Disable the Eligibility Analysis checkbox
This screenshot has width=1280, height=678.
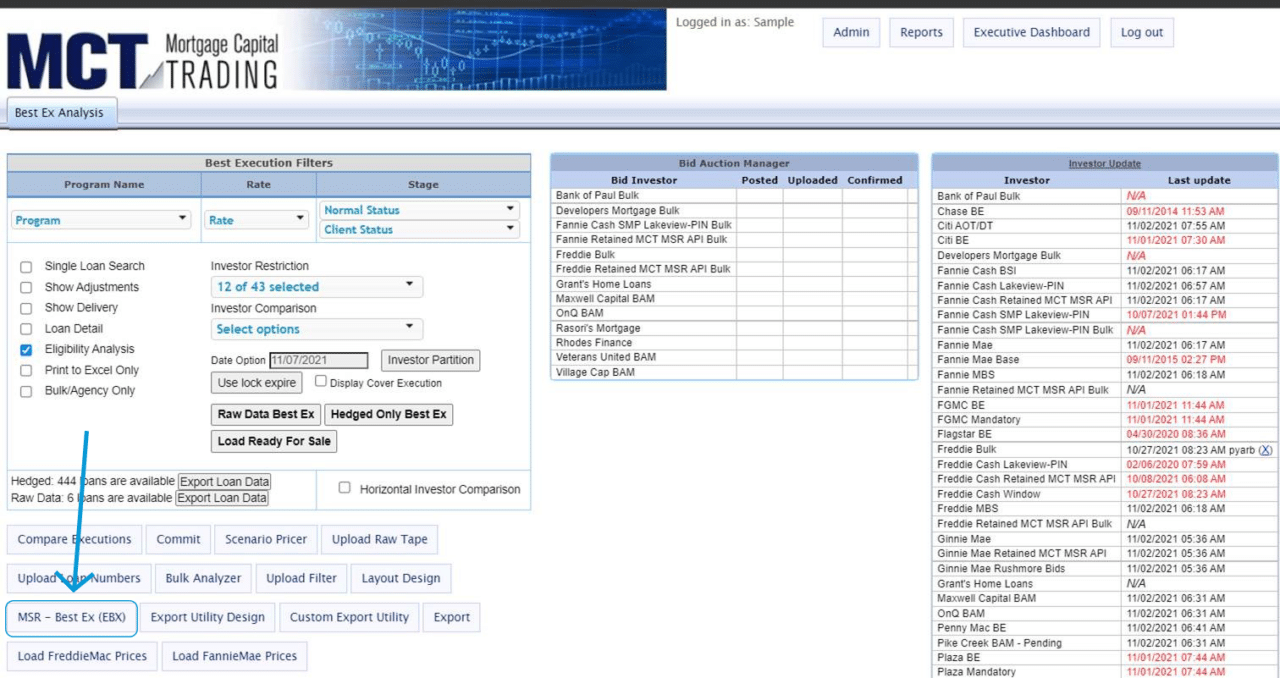click(24, 348)
